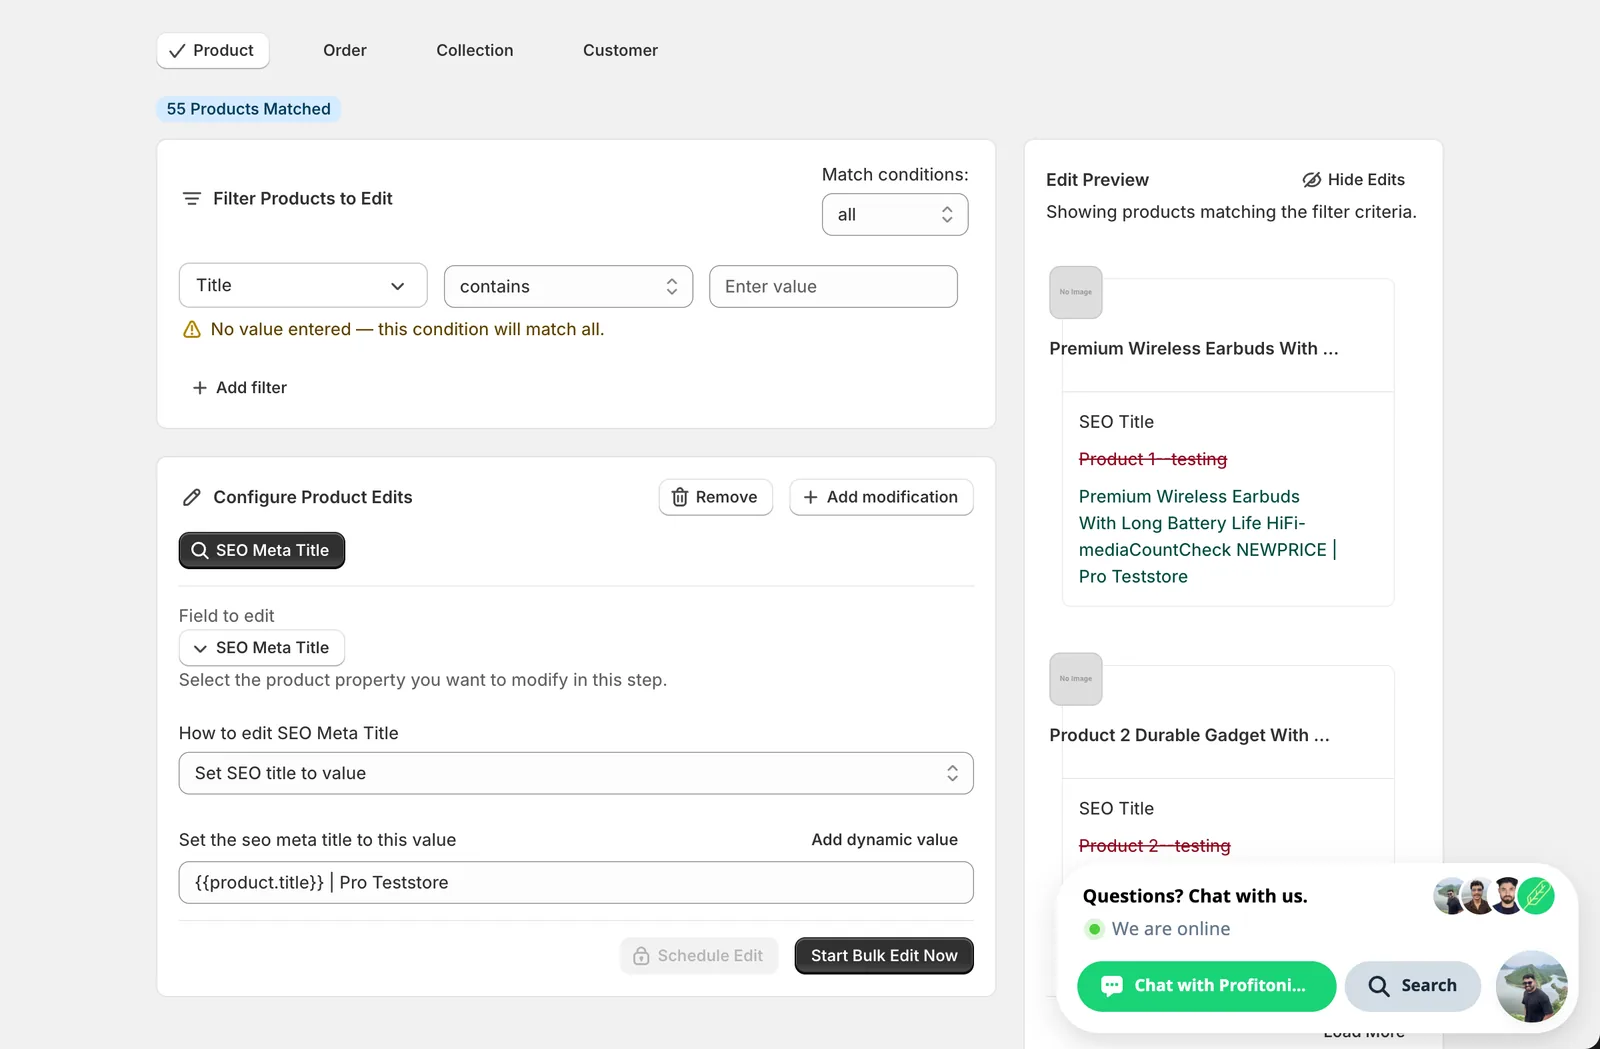Screen dimensions: 1600x1049
Task: Go to the Customer tab
Action: (x=620, y=51)
